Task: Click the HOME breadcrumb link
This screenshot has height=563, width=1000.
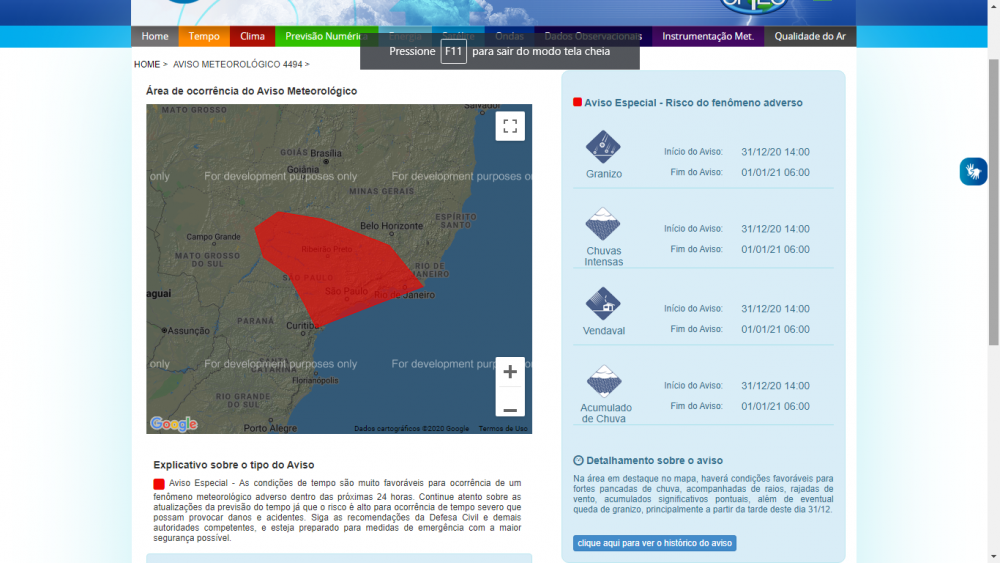Action: click(147, 64)
